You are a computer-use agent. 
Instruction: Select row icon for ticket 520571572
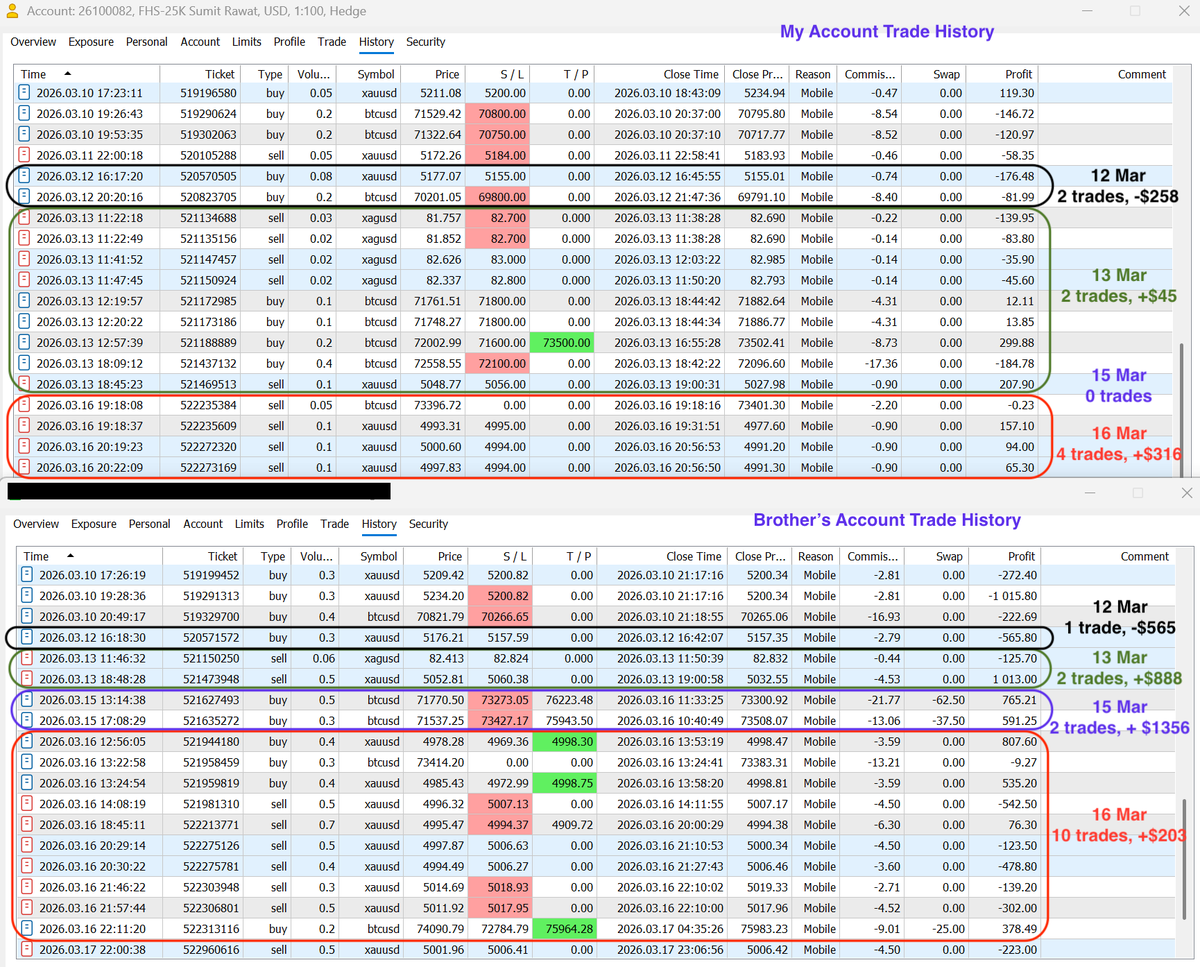(x=28, y=637)
